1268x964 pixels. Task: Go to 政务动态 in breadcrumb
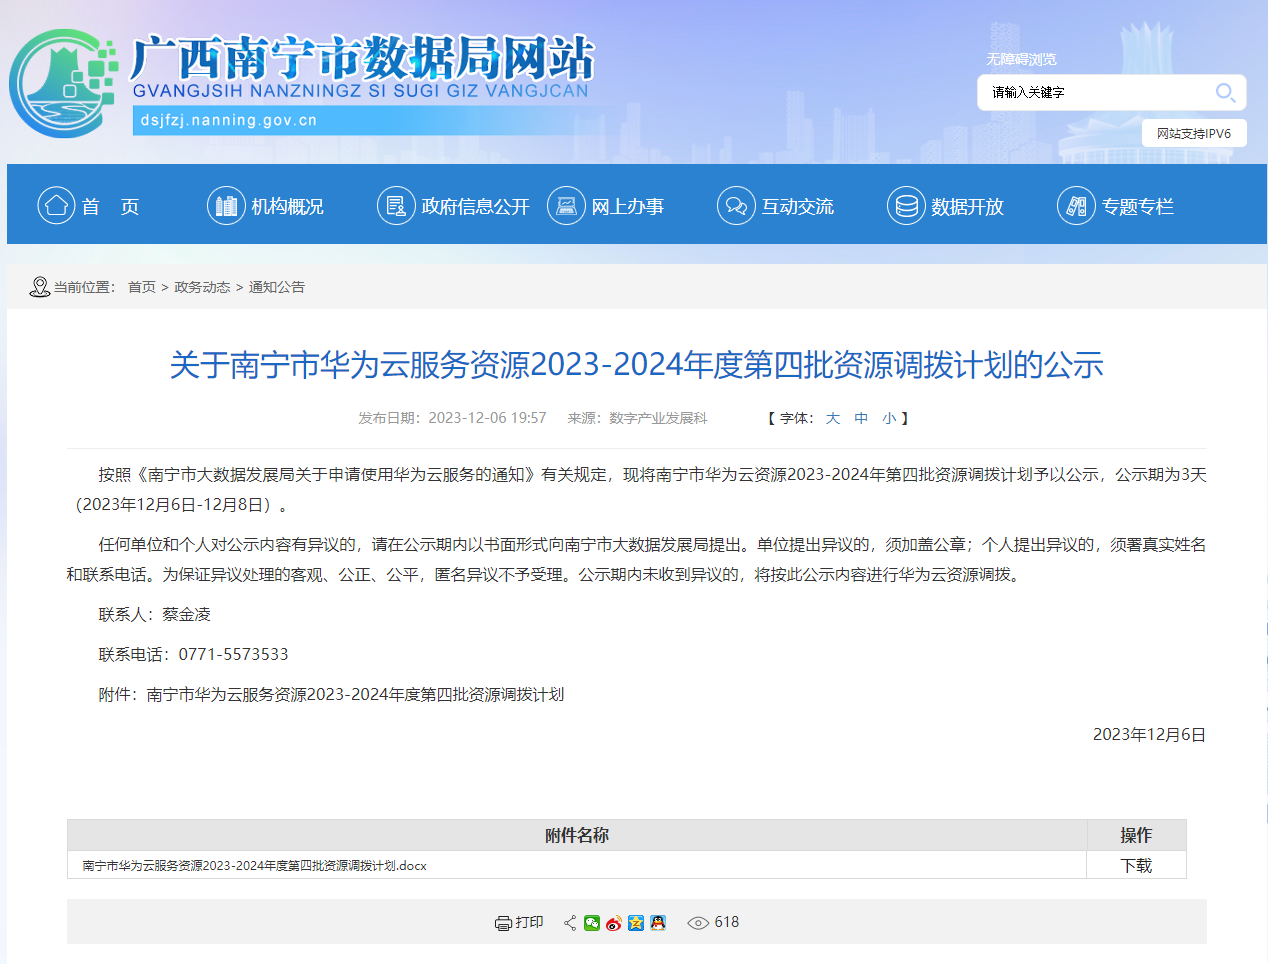click(x=202, y=287)
